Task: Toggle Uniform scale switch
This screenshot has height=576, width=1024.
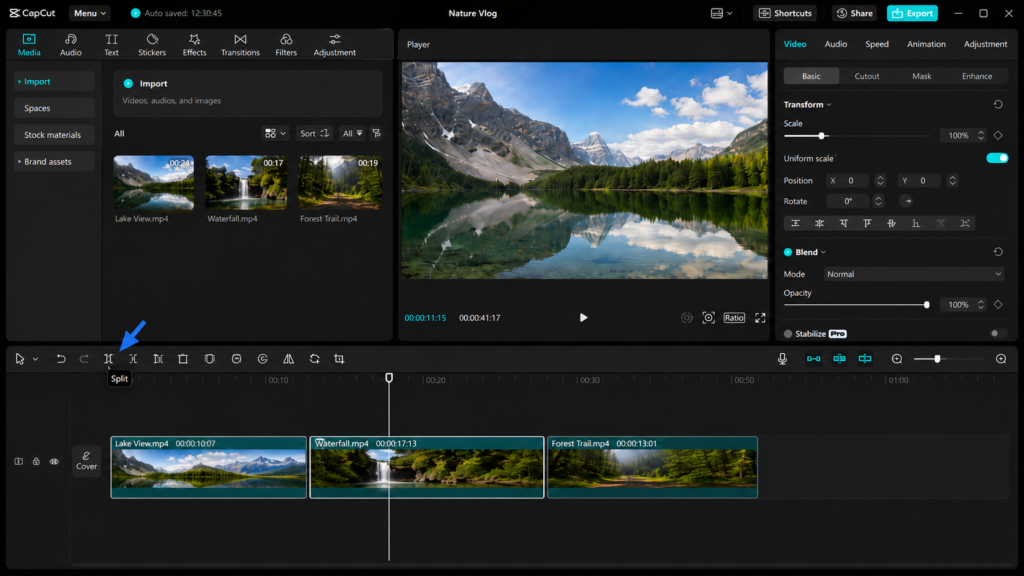Action: click(x=997, y=158)
